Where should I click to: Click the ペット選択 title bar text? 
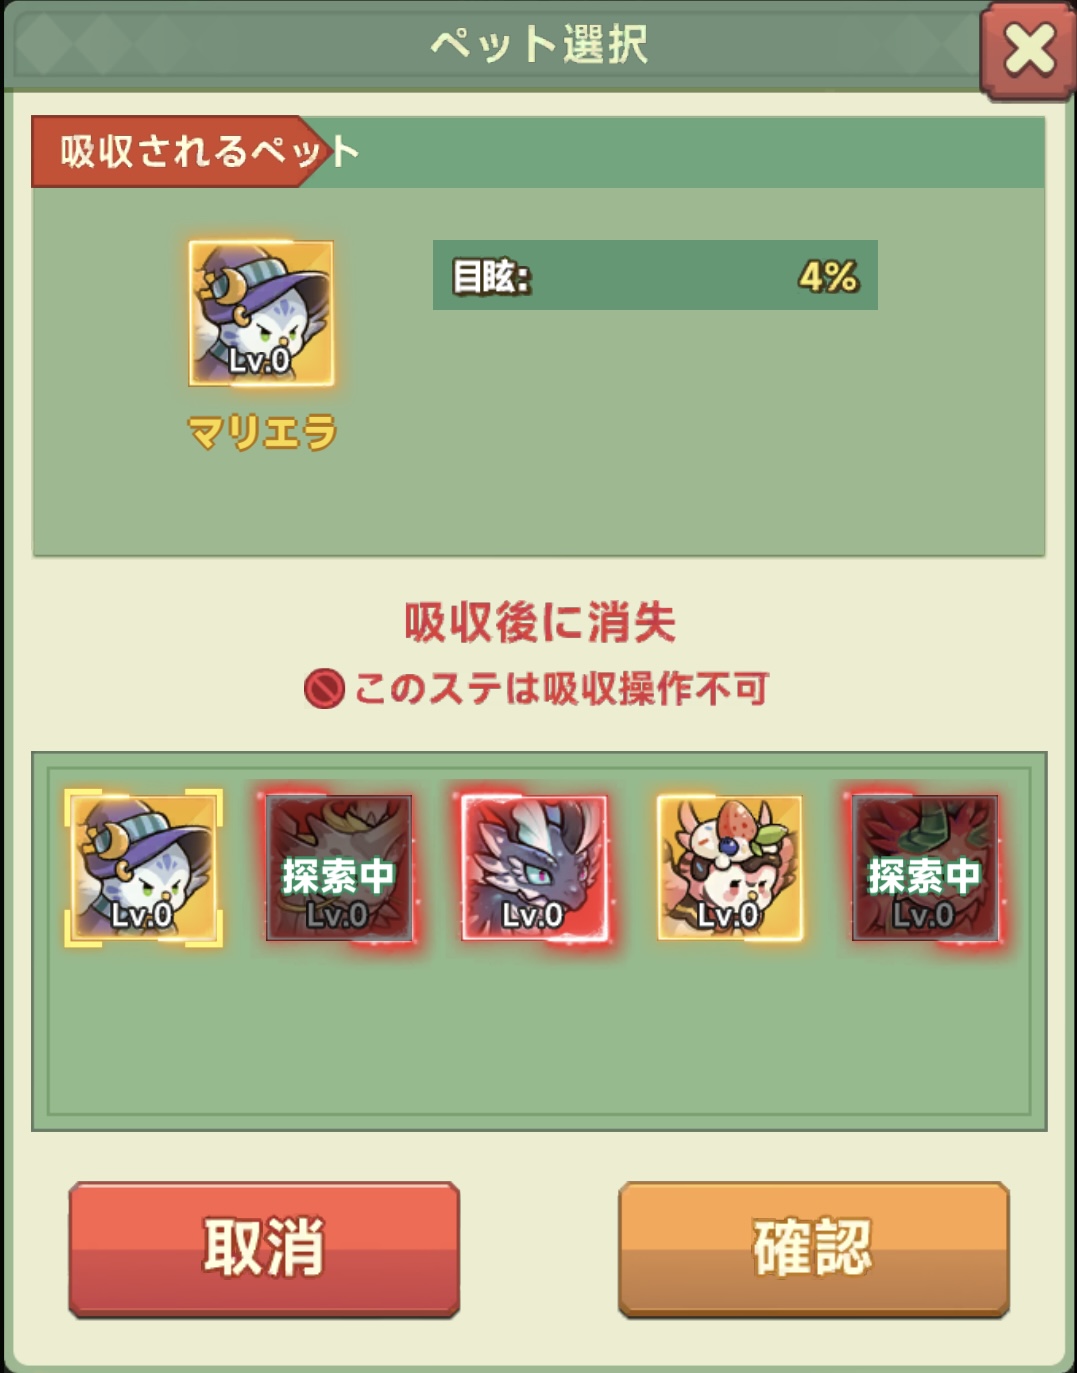click(x=539, y=45)
